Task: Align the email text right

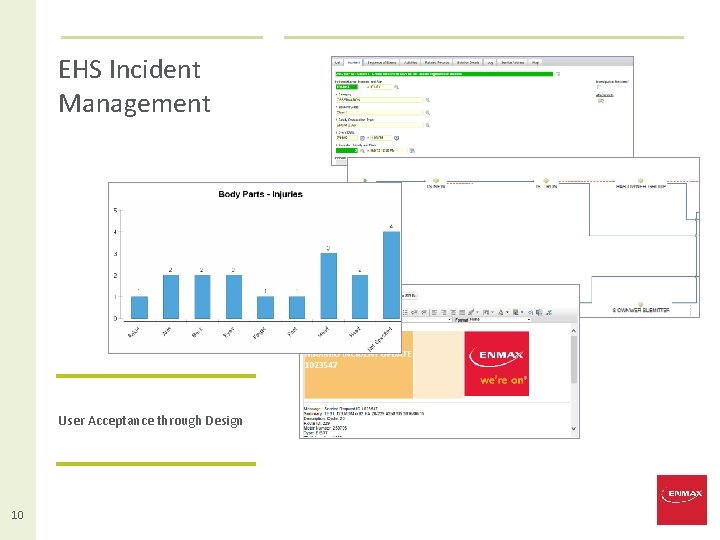Action: [453, 312]
